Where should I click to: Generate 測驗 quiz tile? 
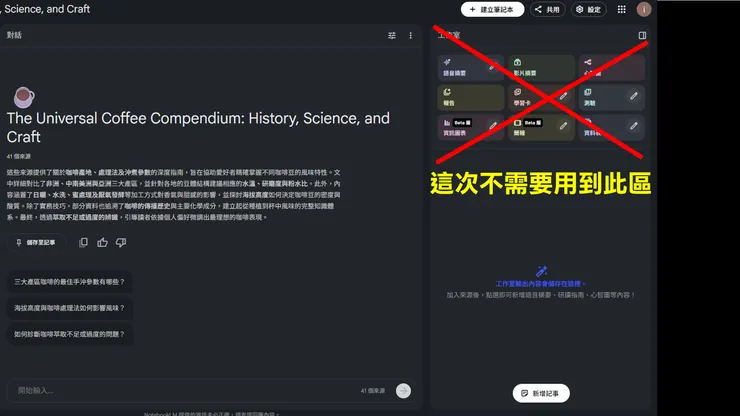point(612,97)
